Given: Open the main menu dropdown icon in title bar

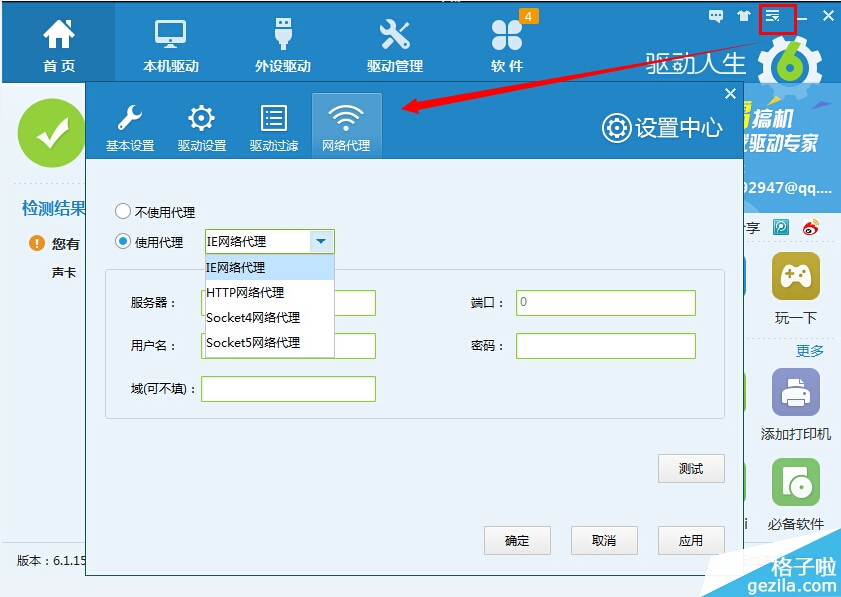Looking at the screenshot, I should tap(773, 16).
